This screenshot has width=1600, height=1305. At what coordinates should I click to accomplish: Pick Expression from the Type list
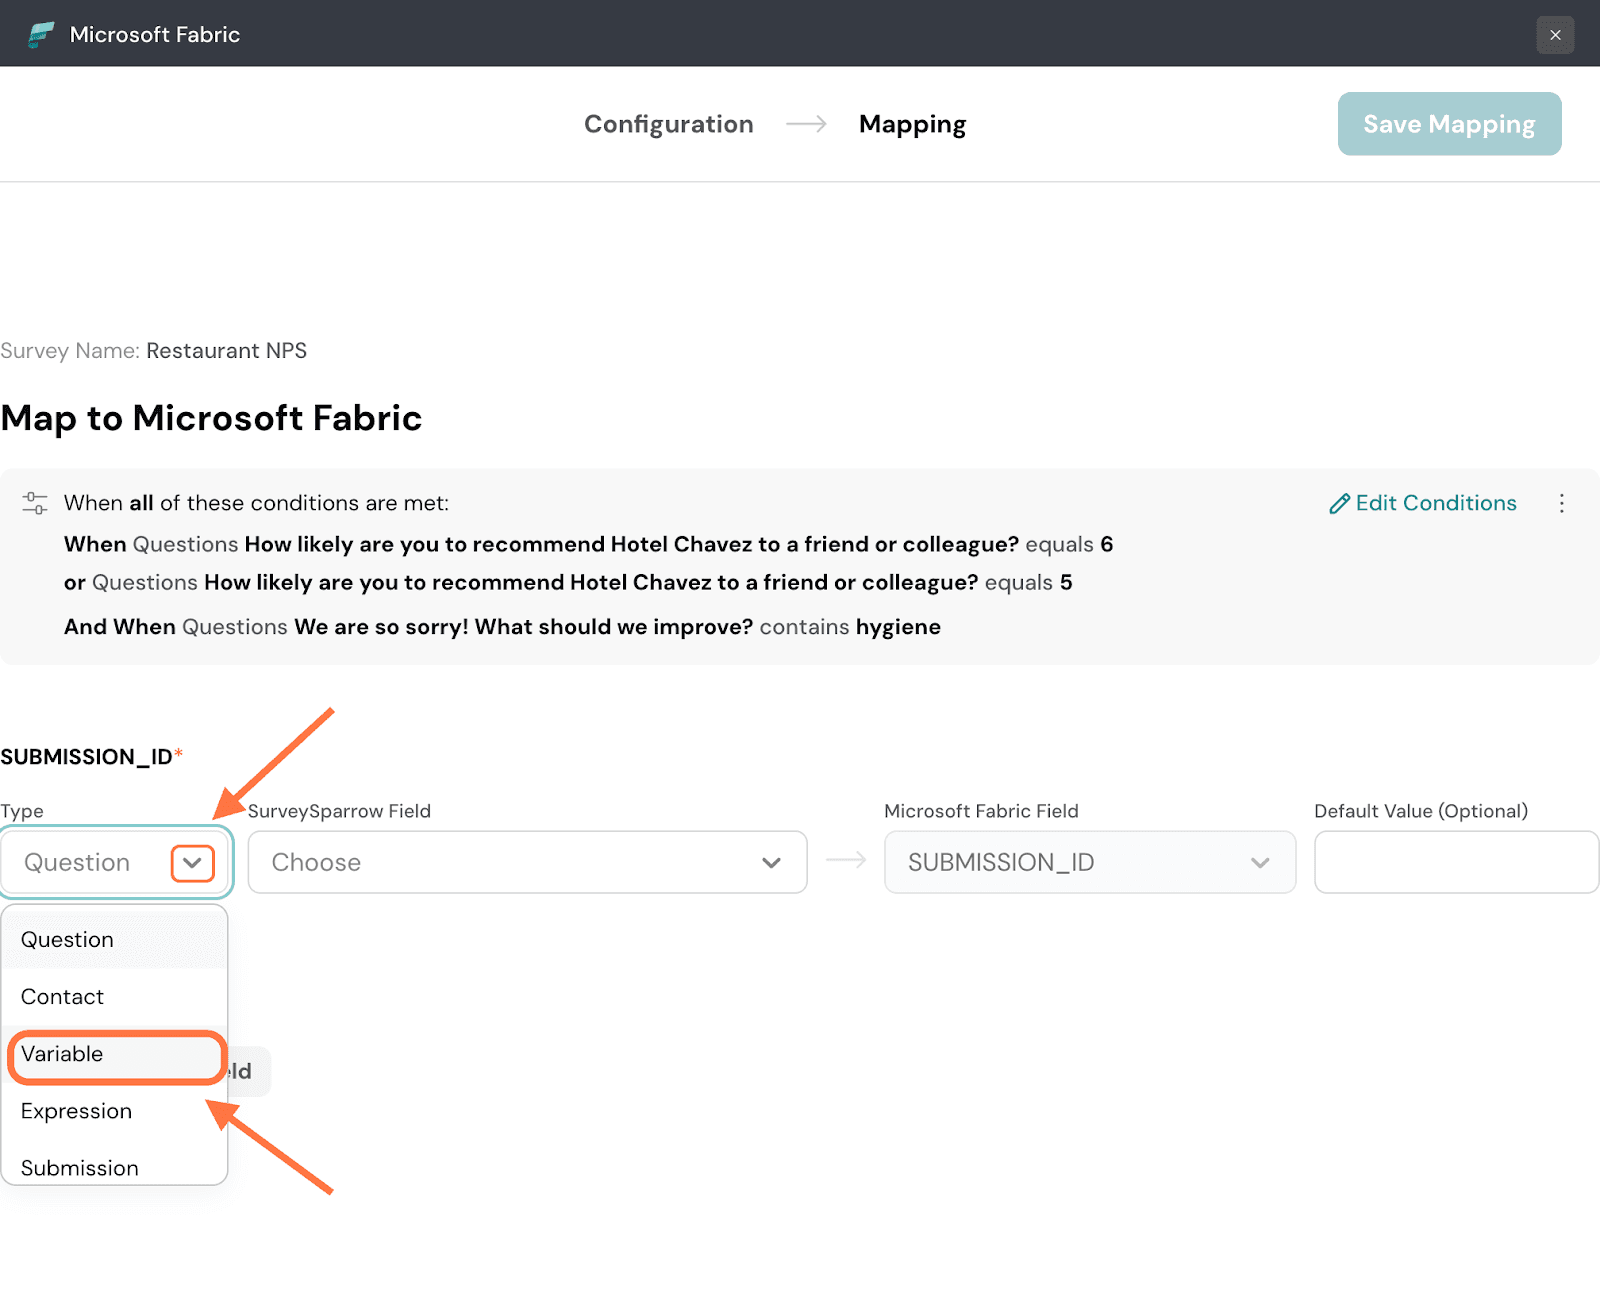[x=77, y=1111]
